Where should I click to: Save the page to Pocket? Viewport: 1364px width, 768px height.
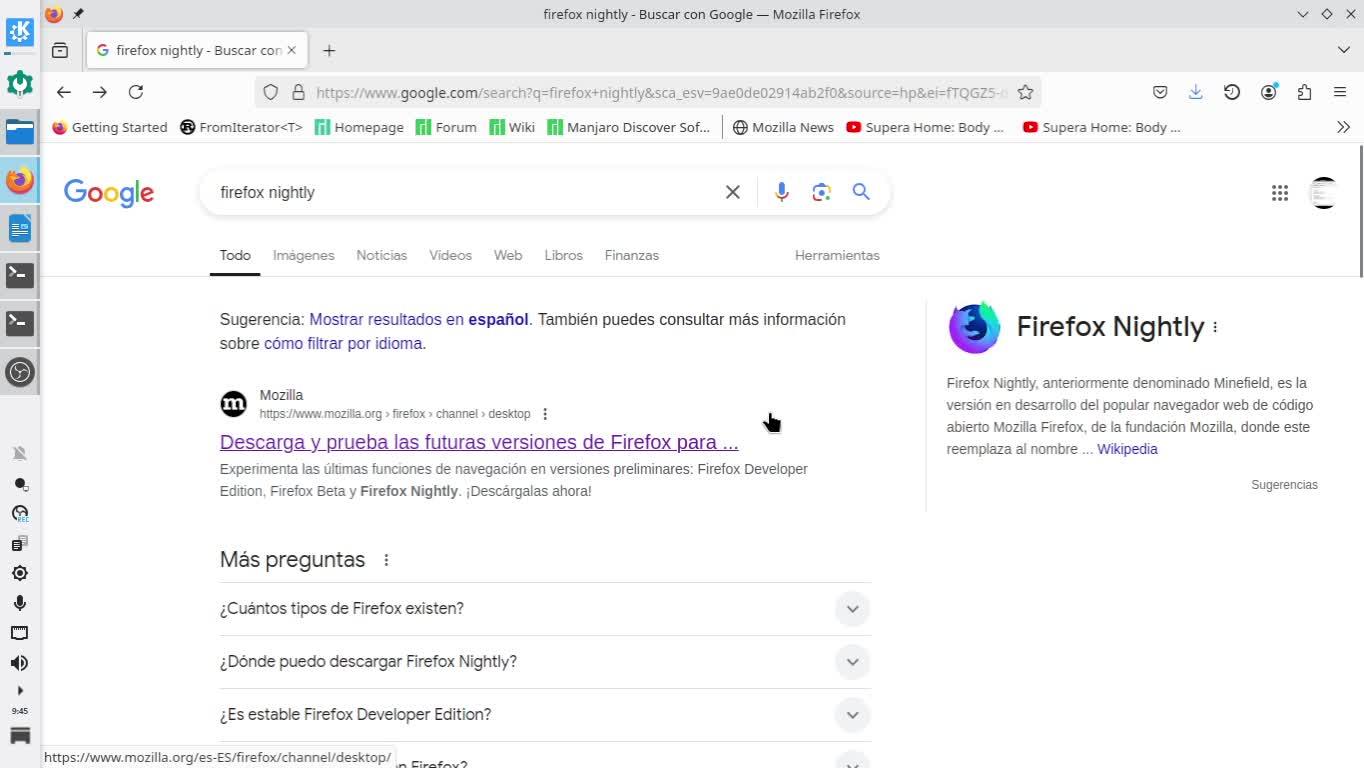1160,92
